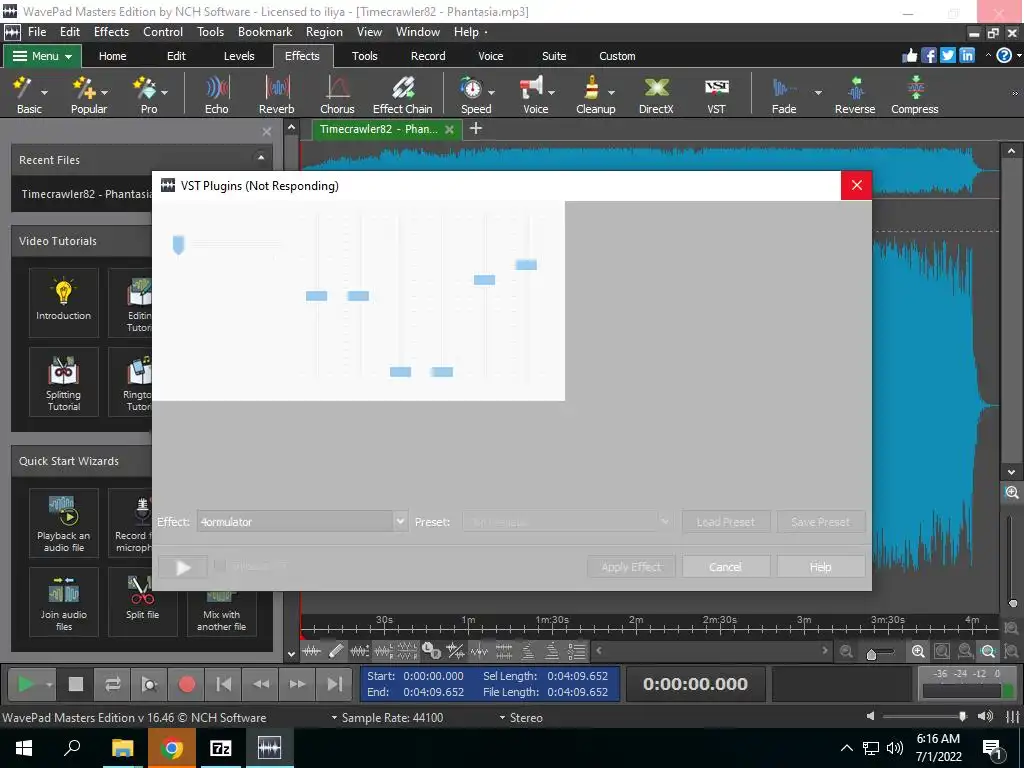This screenshot has height=768, width=1024.
Task: Click the Voice effect icon
Action: pos(532,88)
